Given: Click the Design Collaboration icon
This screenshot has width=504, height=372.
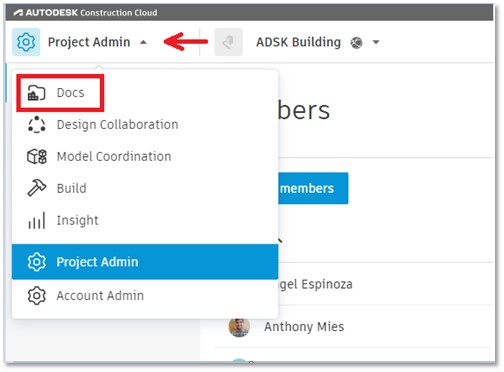Looking at the screenshot, I should coord(36,125).
